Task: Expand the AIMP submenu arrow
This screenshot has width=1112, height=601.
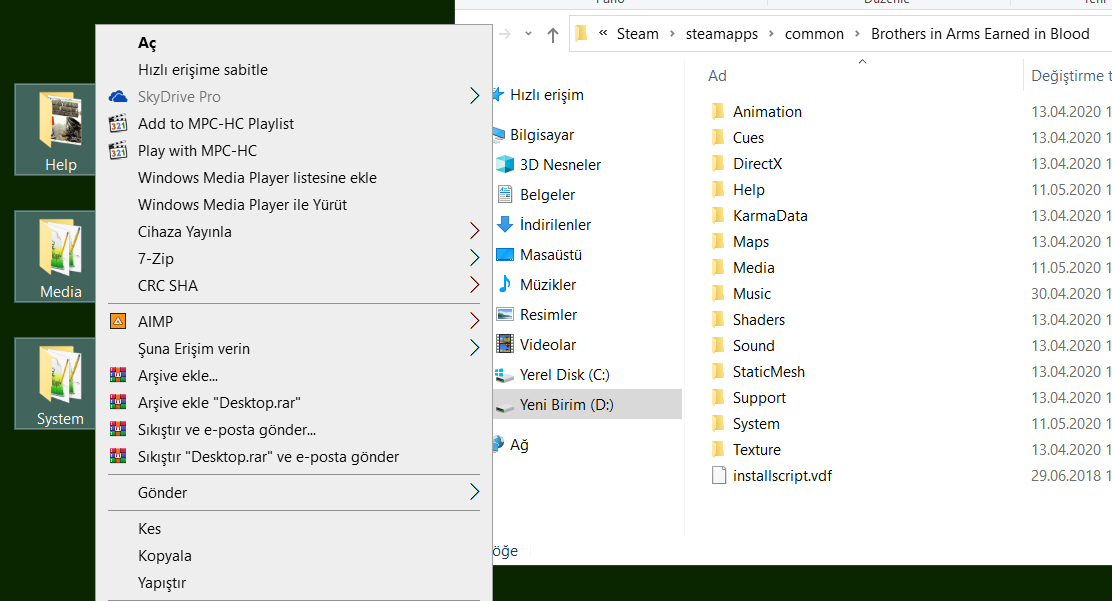Action: [x=474, y=321]
